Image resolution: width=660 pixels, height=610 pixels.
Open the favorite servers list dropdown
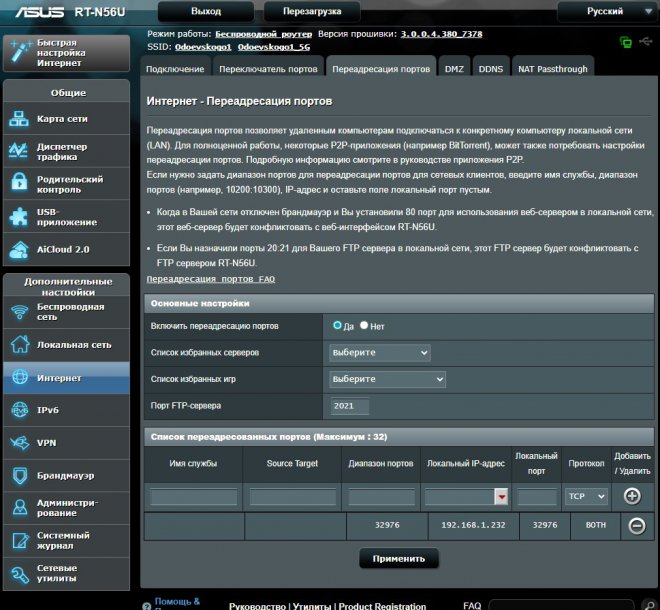coord(379,353)
